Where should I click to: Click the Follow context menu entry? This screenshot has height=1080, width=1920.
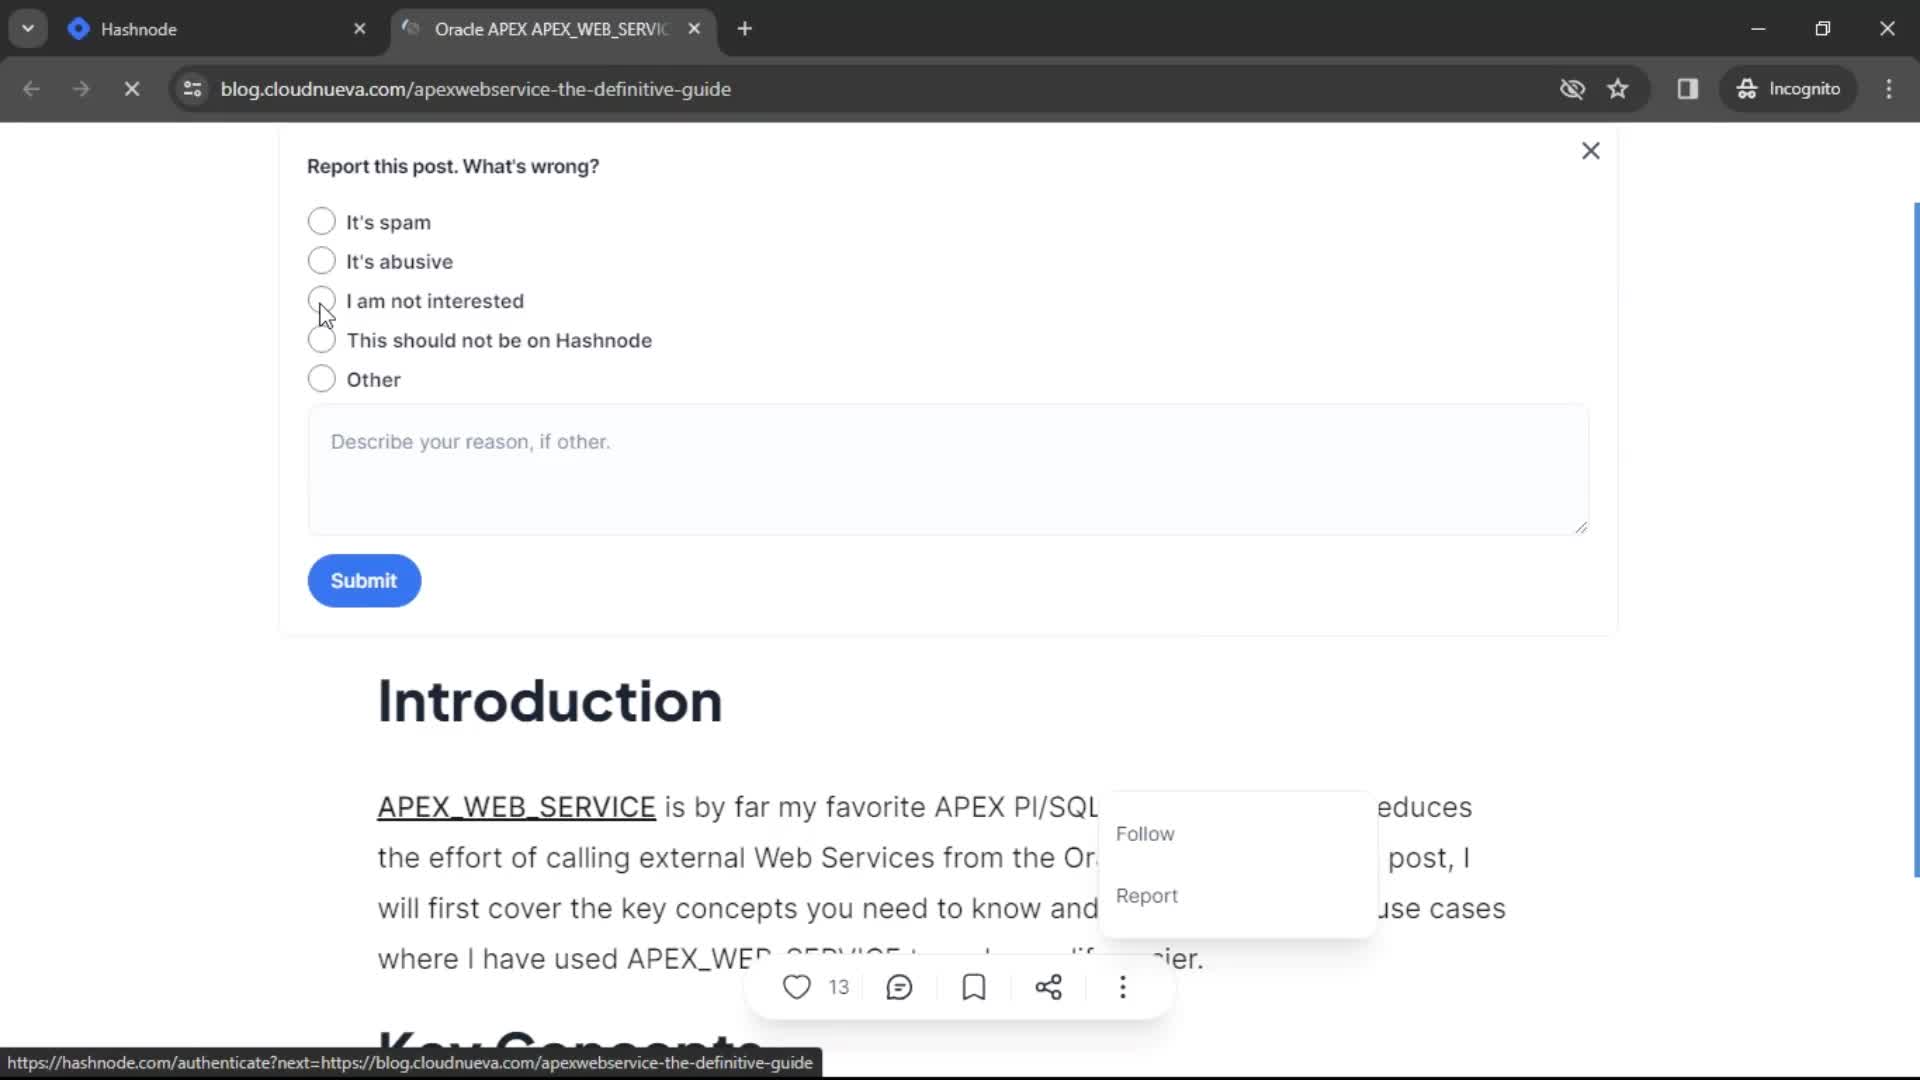pyautogui.click(x=1145, y=832)
